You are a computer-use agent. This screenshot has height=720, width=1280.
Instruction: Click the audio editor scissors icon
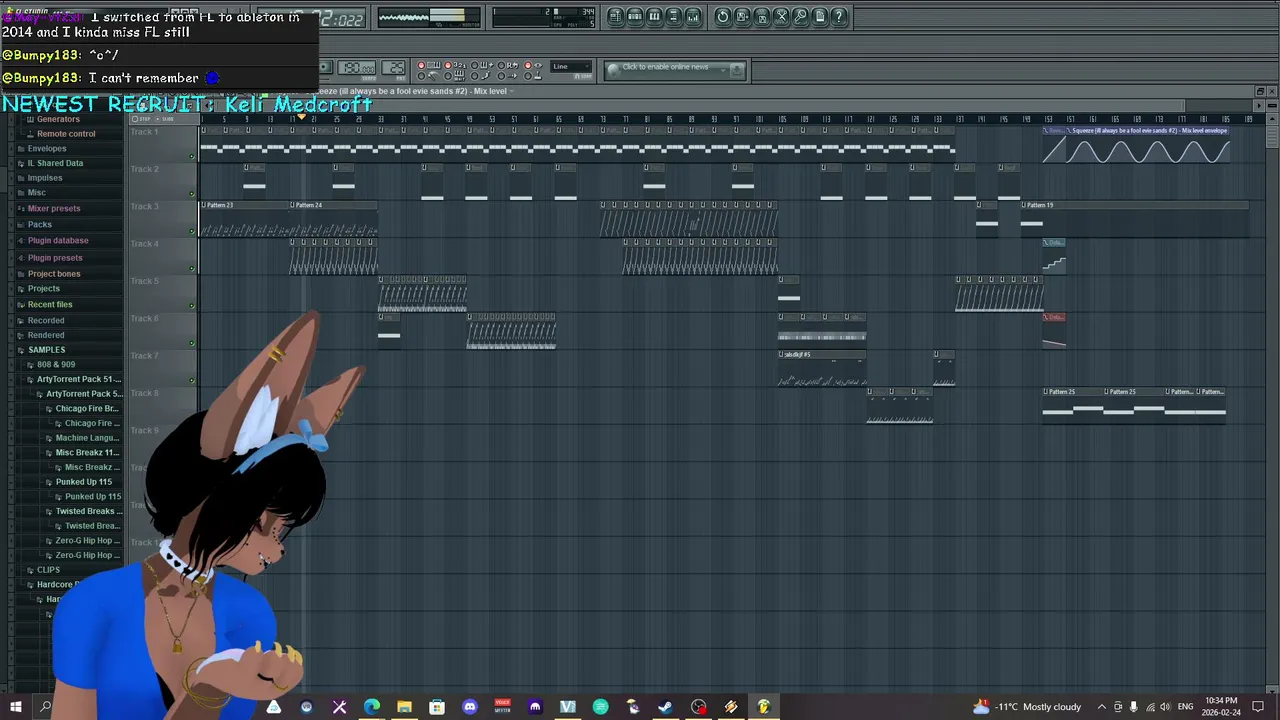click(x=782, y=16)
